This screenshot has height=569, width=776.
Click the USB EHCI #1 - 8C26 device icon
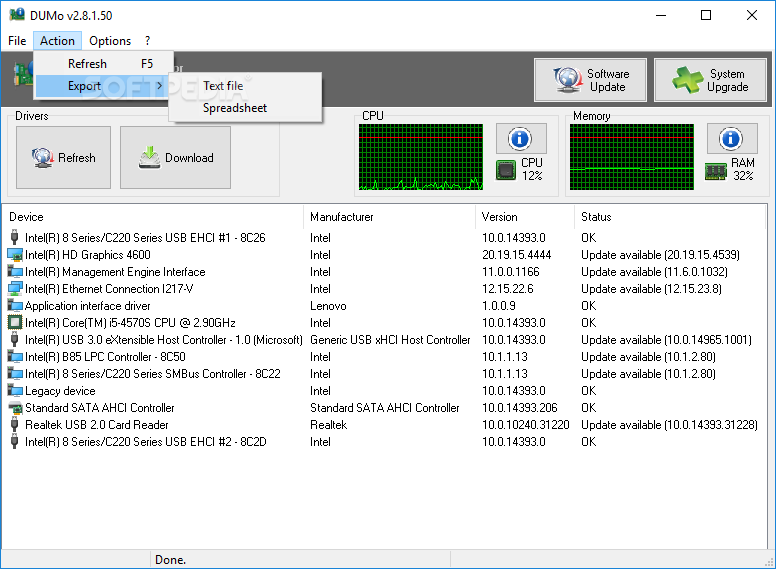[14, 237]
